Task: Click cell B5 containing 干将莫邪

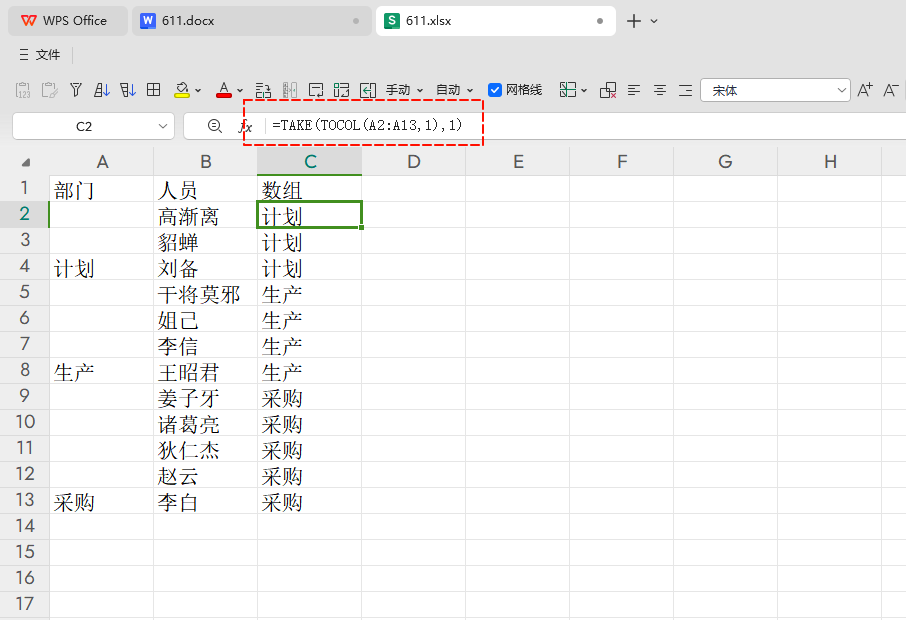Action: tap(206, 293)
